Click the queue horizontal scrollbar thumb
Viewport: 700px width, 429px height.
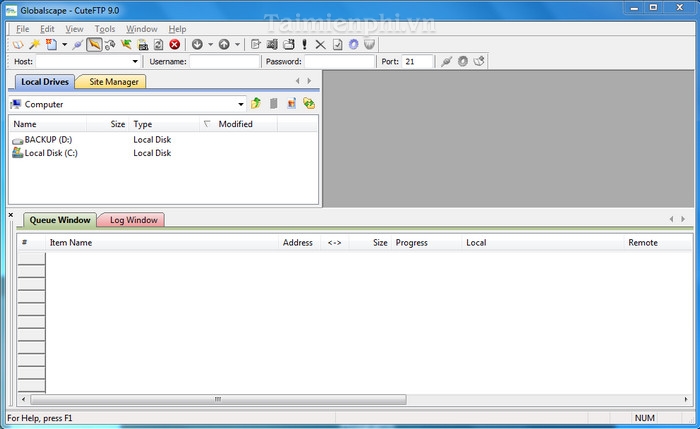(x=215, y=400)
